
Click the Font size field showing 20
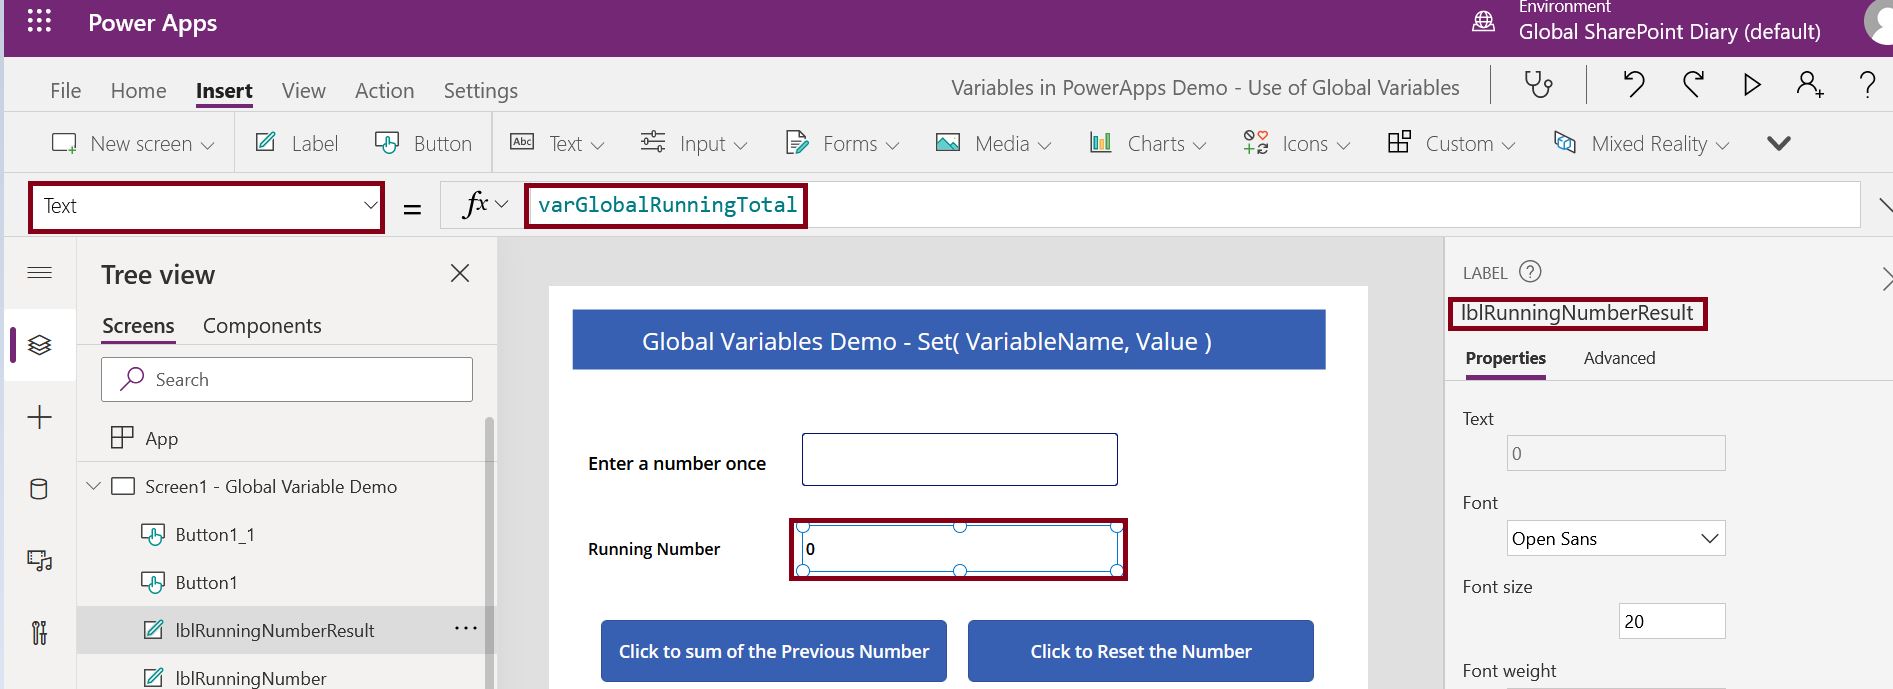click(x=1672, y=621)
